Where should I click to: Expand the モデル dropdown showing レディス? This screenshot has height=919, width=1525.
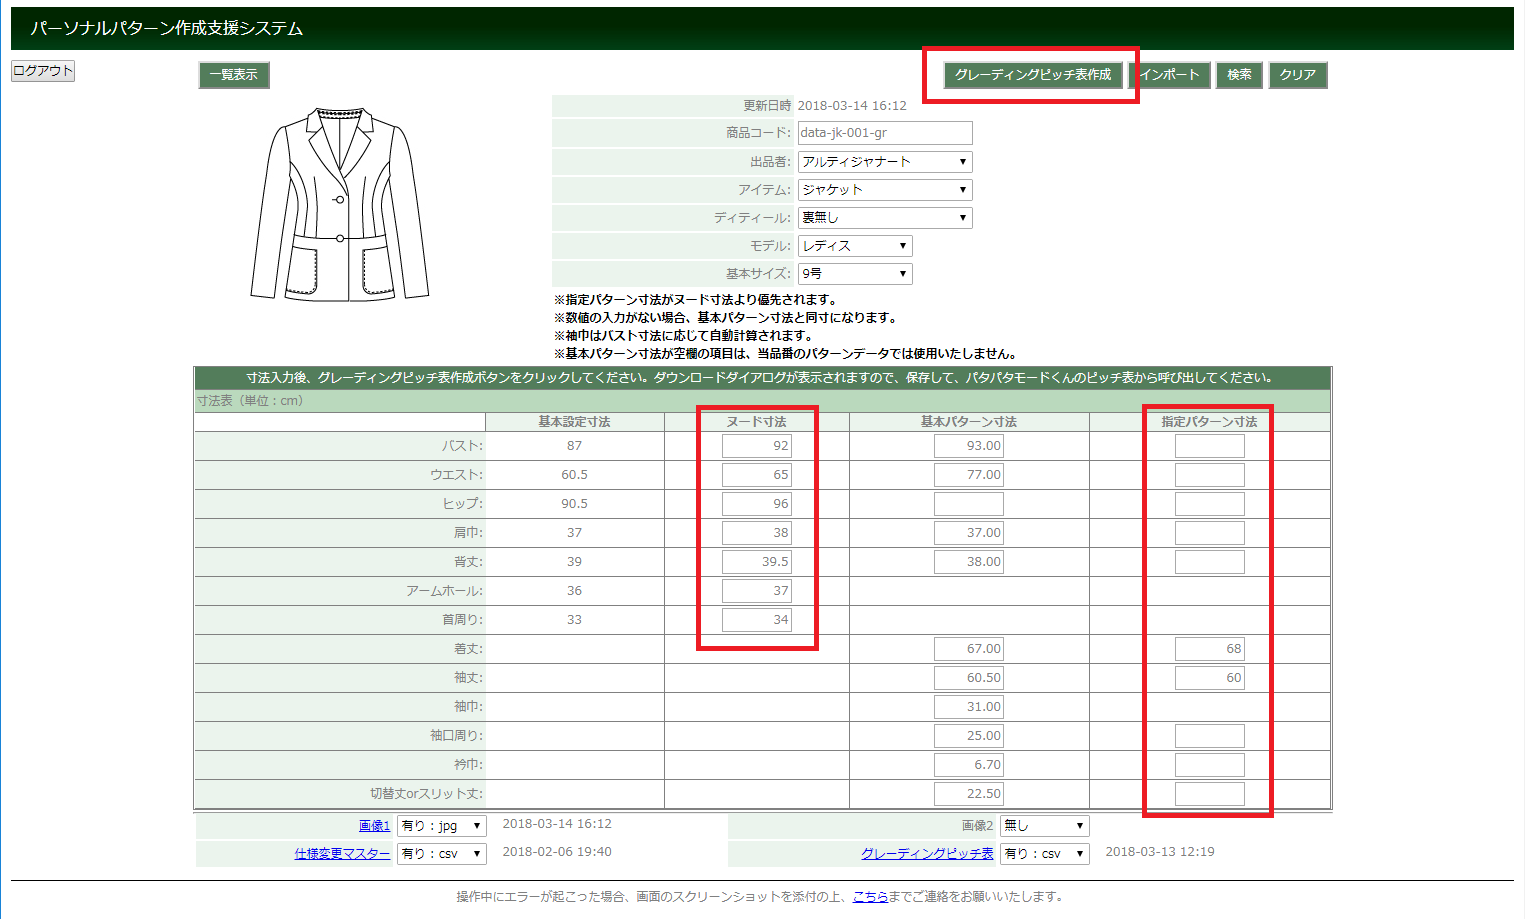coord(854,246)
